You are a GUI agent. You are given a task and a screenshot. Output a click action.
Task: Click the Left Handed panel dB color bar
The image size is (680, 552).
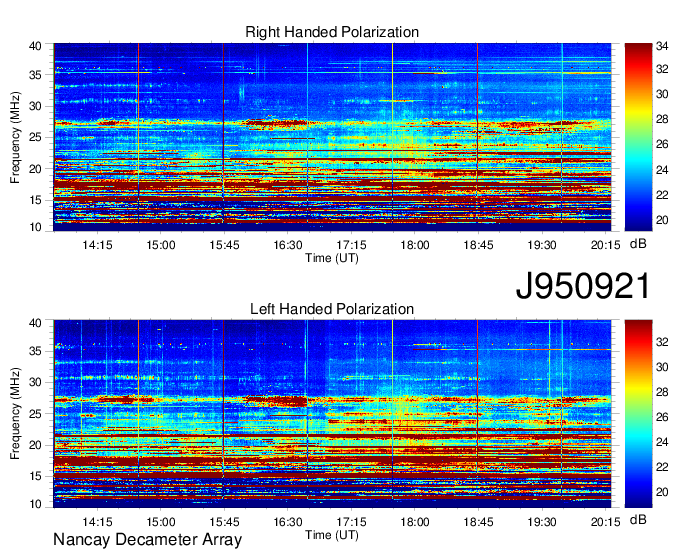point(638,414)
